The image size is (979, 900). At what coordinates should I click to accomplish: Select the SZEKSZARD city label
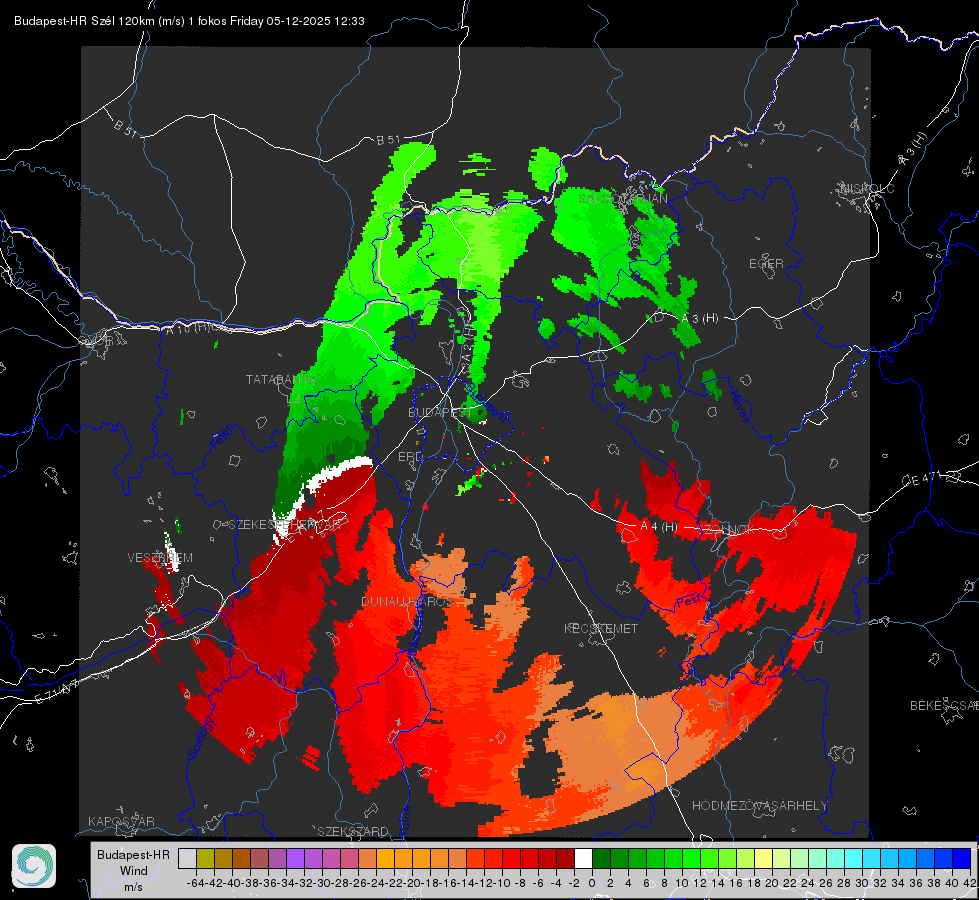[x=353, y=831]
